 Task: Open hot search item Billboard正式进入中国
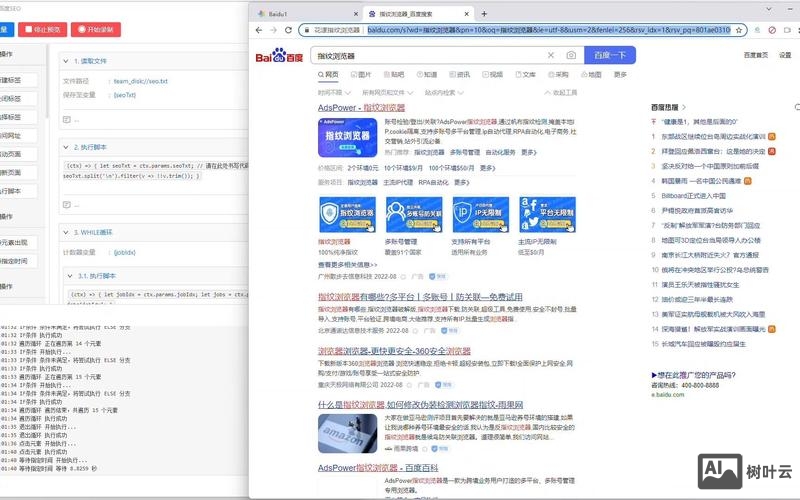point(693,196)
